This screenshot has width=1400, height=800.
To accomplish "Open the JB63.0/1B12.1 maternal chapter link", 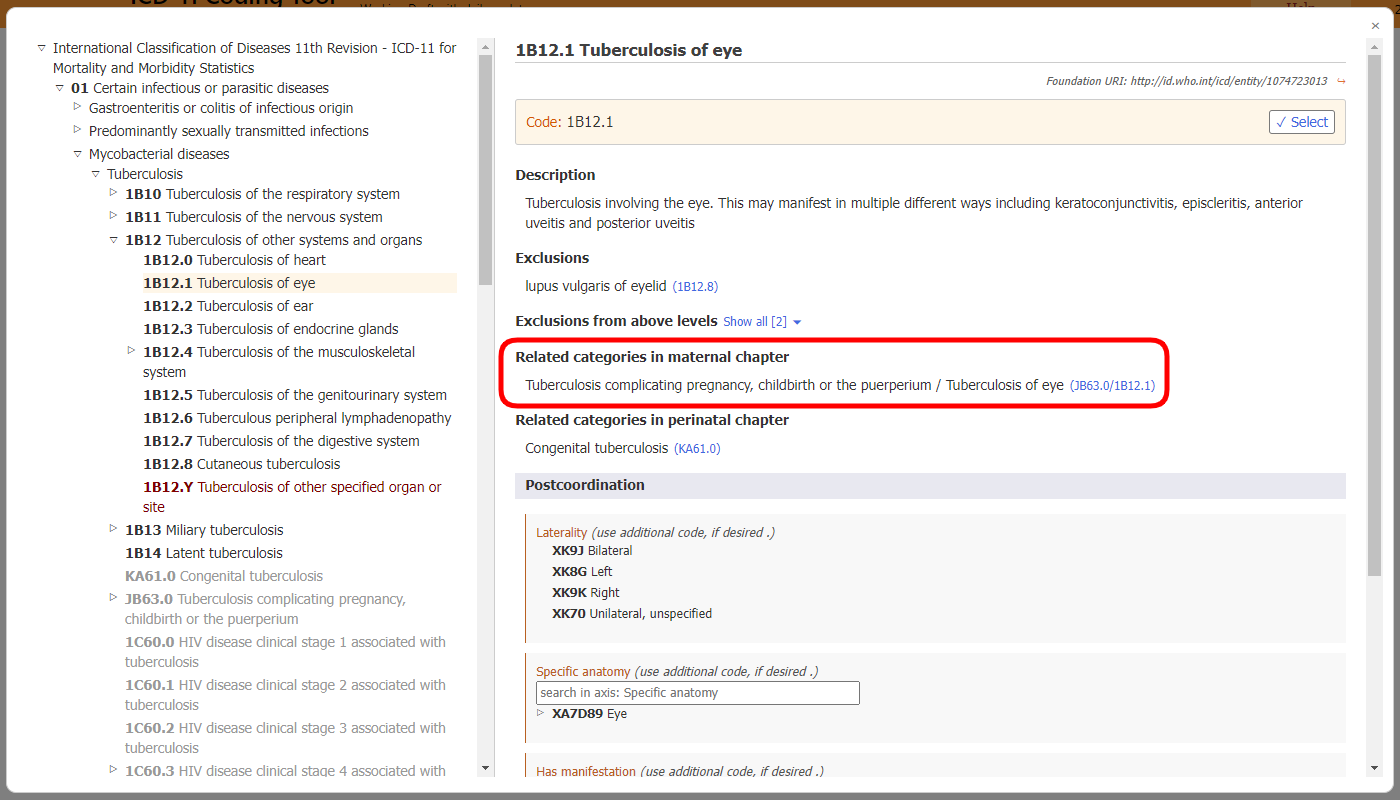I will pyautogui.click(x=1112, y=384).
